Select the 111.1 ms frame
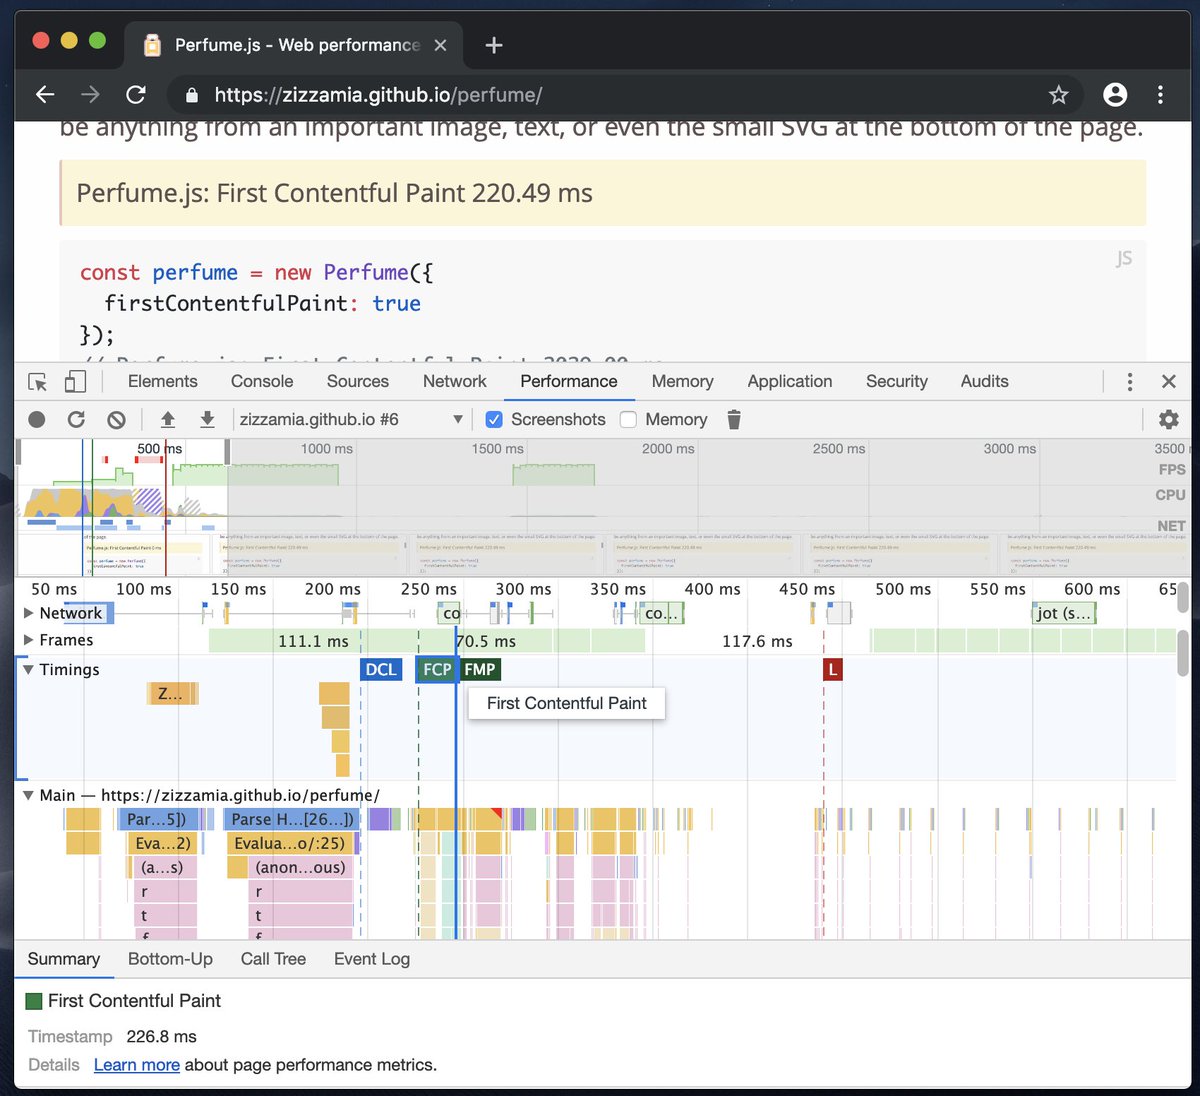This screenshot has height=1096, width=1200. click(x=313, y=641)
